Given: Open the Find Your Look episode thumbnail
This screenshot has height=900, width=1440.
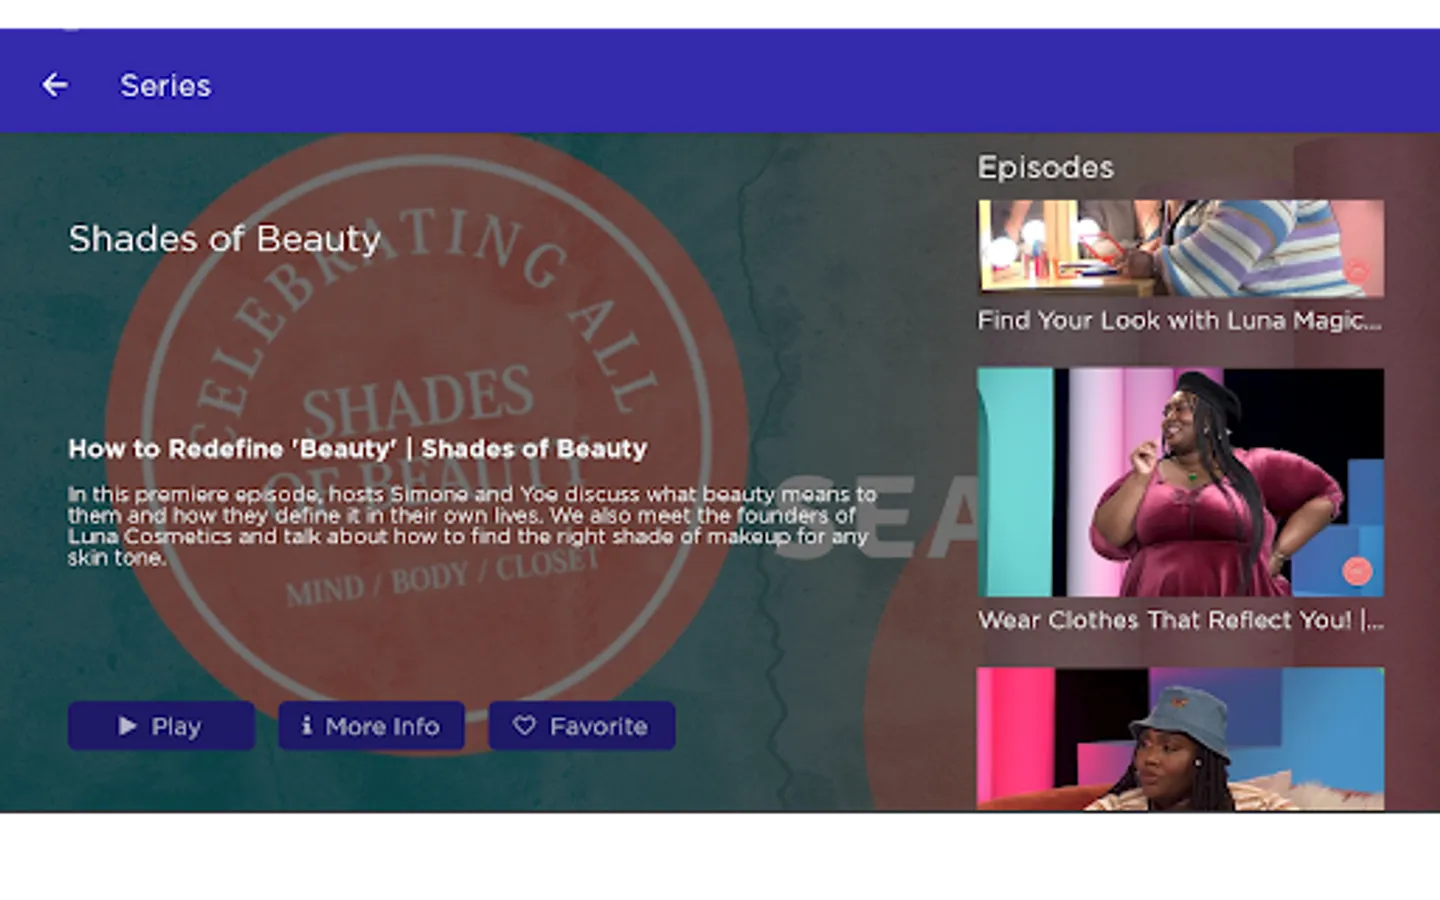Looking at the screenshot, I should pyautogui.click(x=1181, y=248).
